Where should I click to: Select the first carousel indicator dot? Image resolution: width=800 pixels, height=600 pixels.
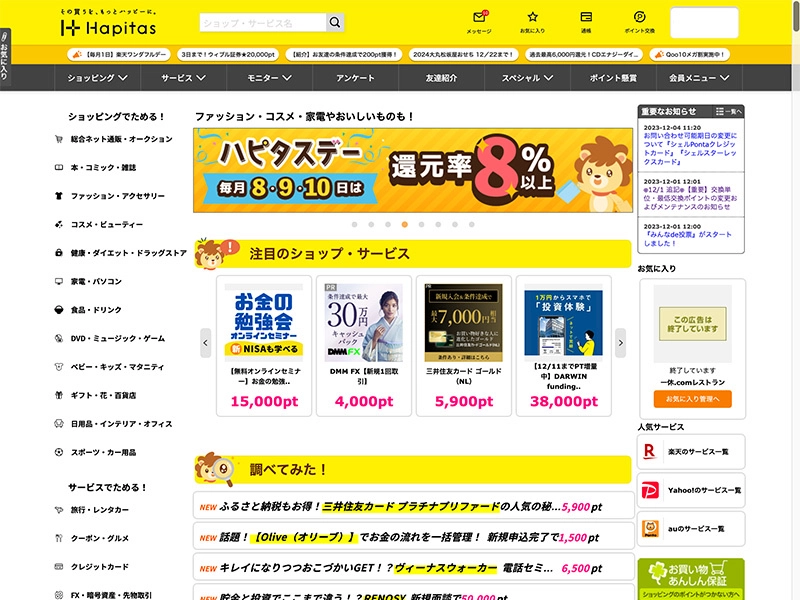click(x=355, y=224)
